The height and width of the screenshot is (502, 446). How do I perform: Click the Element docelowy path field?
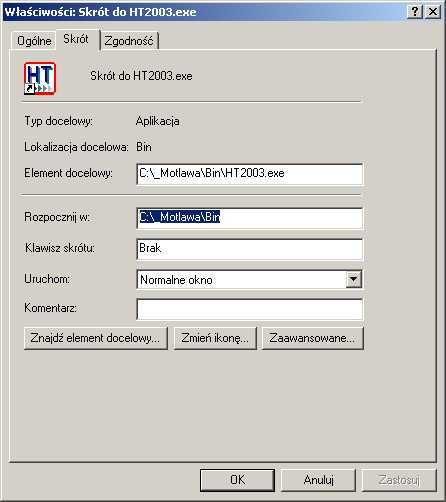point(250,174)
